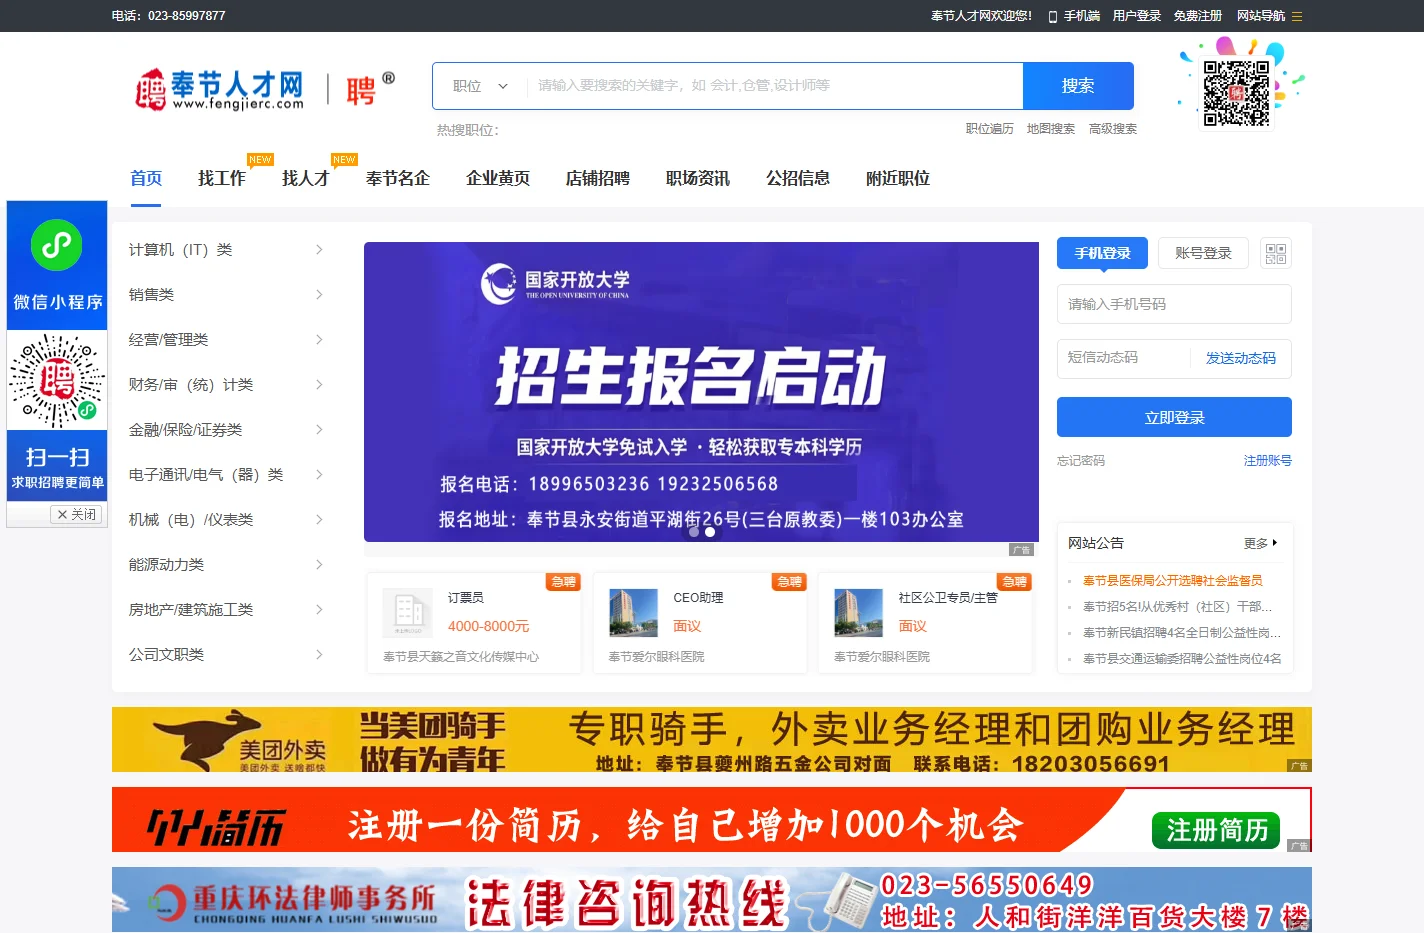The image size is (1424, 933).
Task: Open the 忘记密码 link
Action: click(1081, 461)
